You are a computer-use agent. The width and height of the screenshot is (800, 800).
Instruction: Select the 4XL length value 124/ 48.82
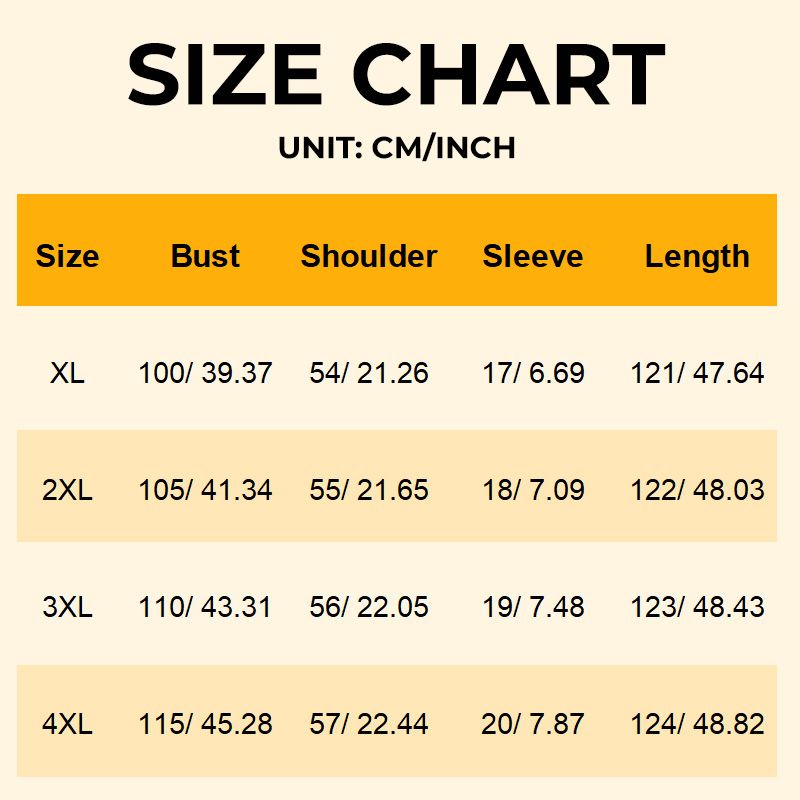(697, 724)
